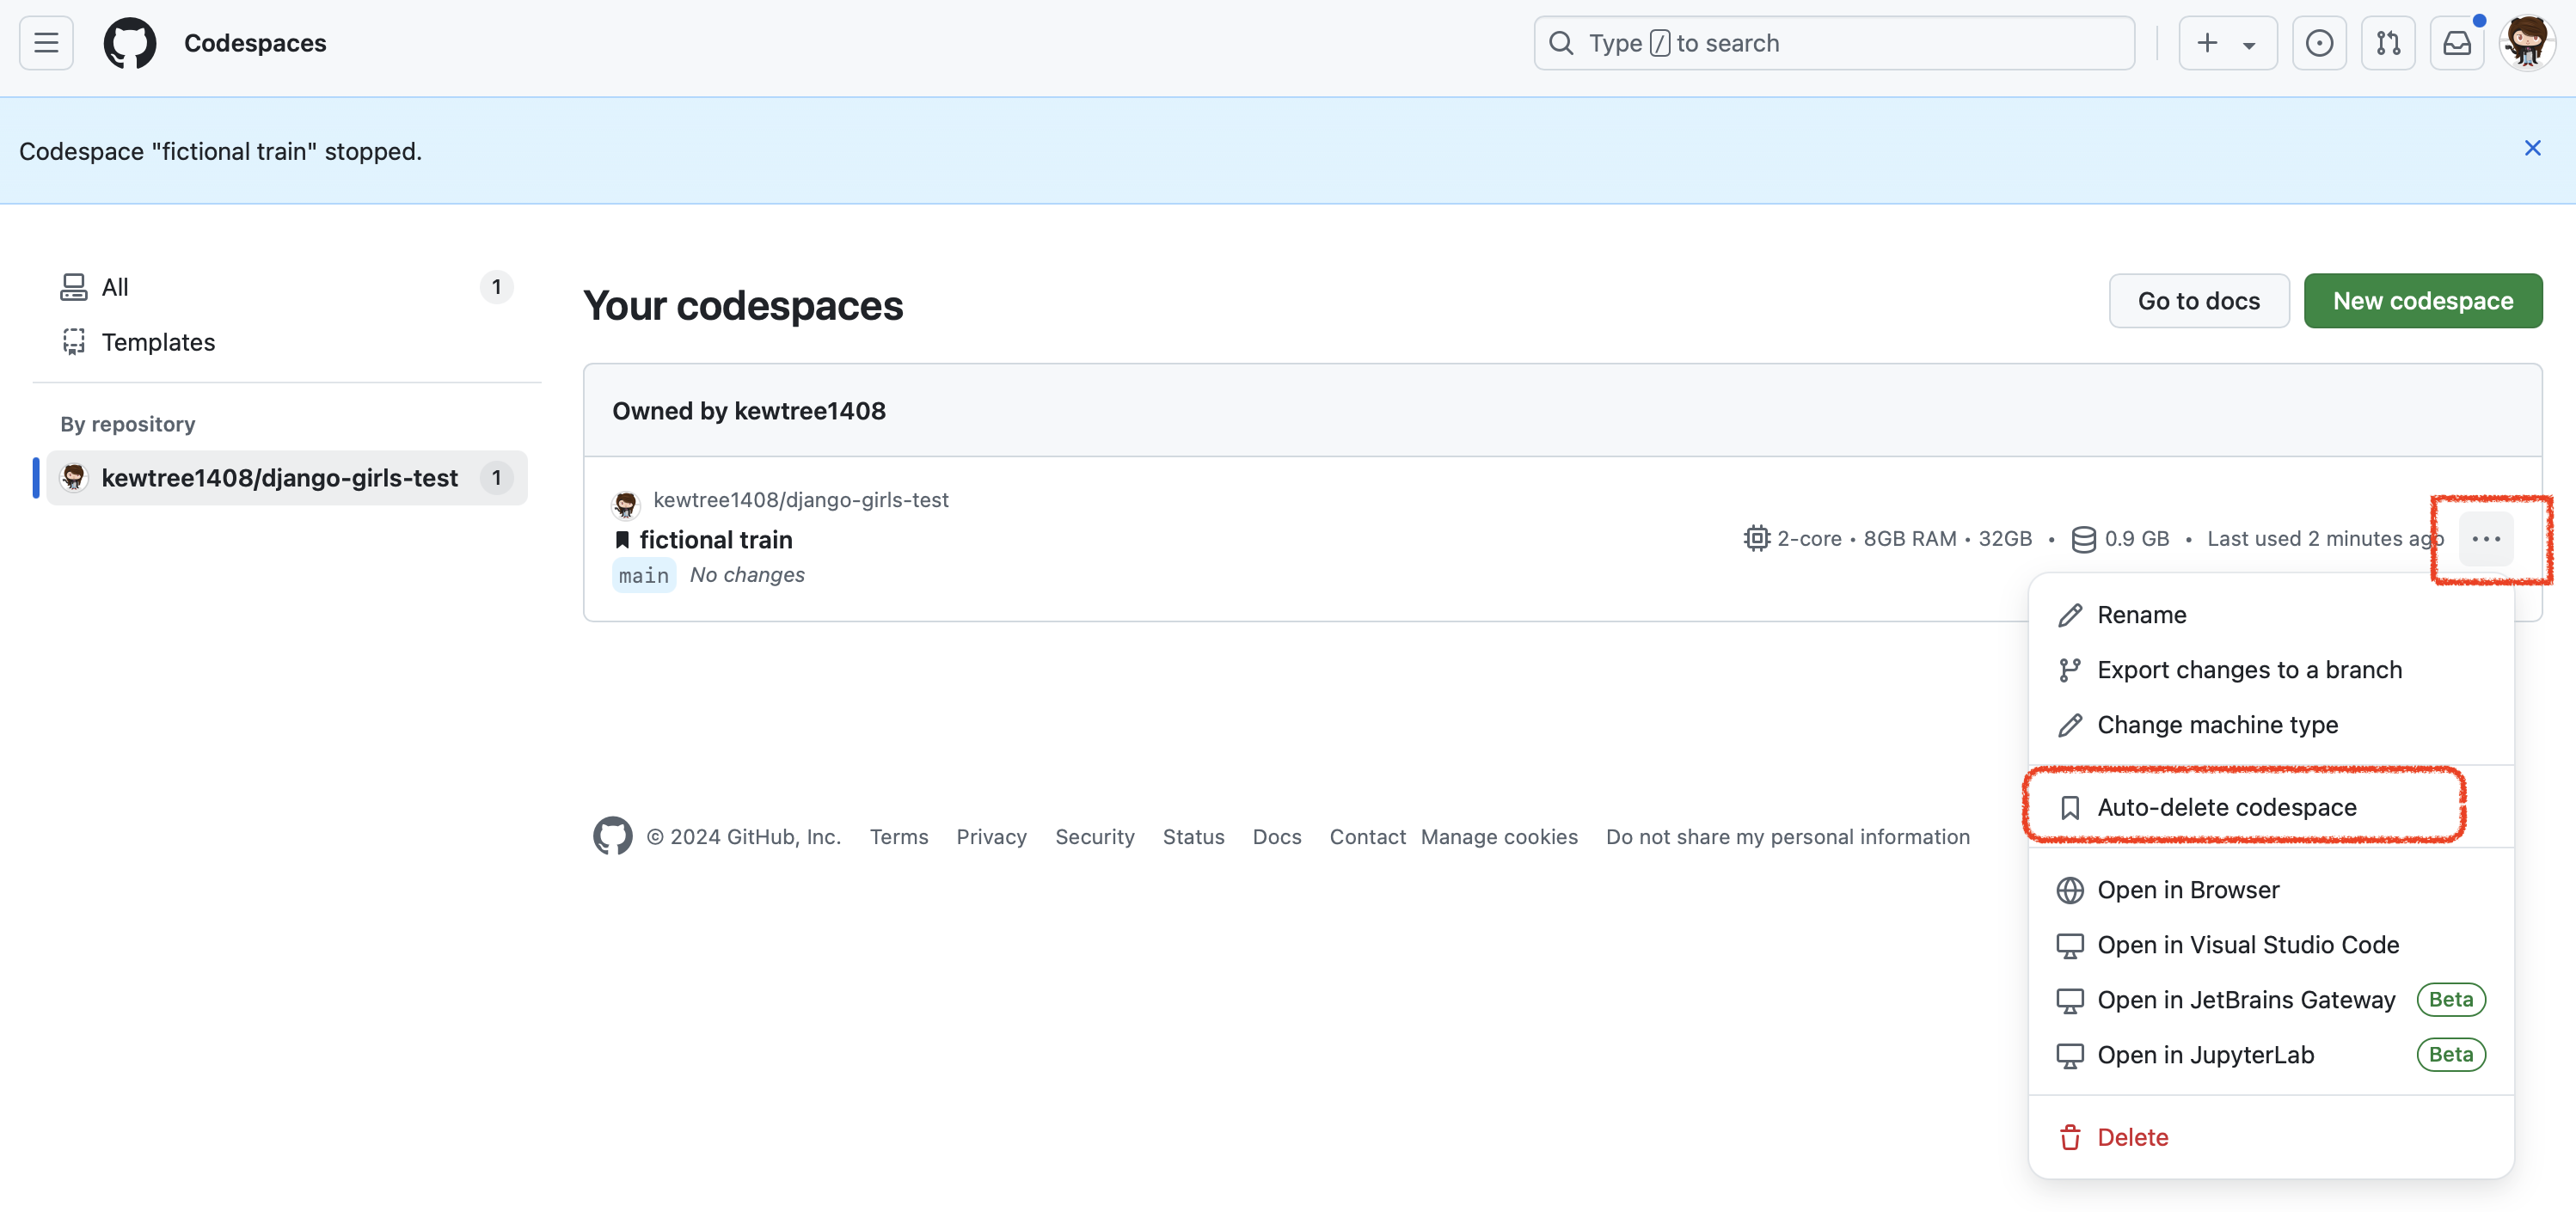Toggle the three-dot codespace options menu
The height and width of the screenshot is (1212, 2576).
coord(2486,539)
